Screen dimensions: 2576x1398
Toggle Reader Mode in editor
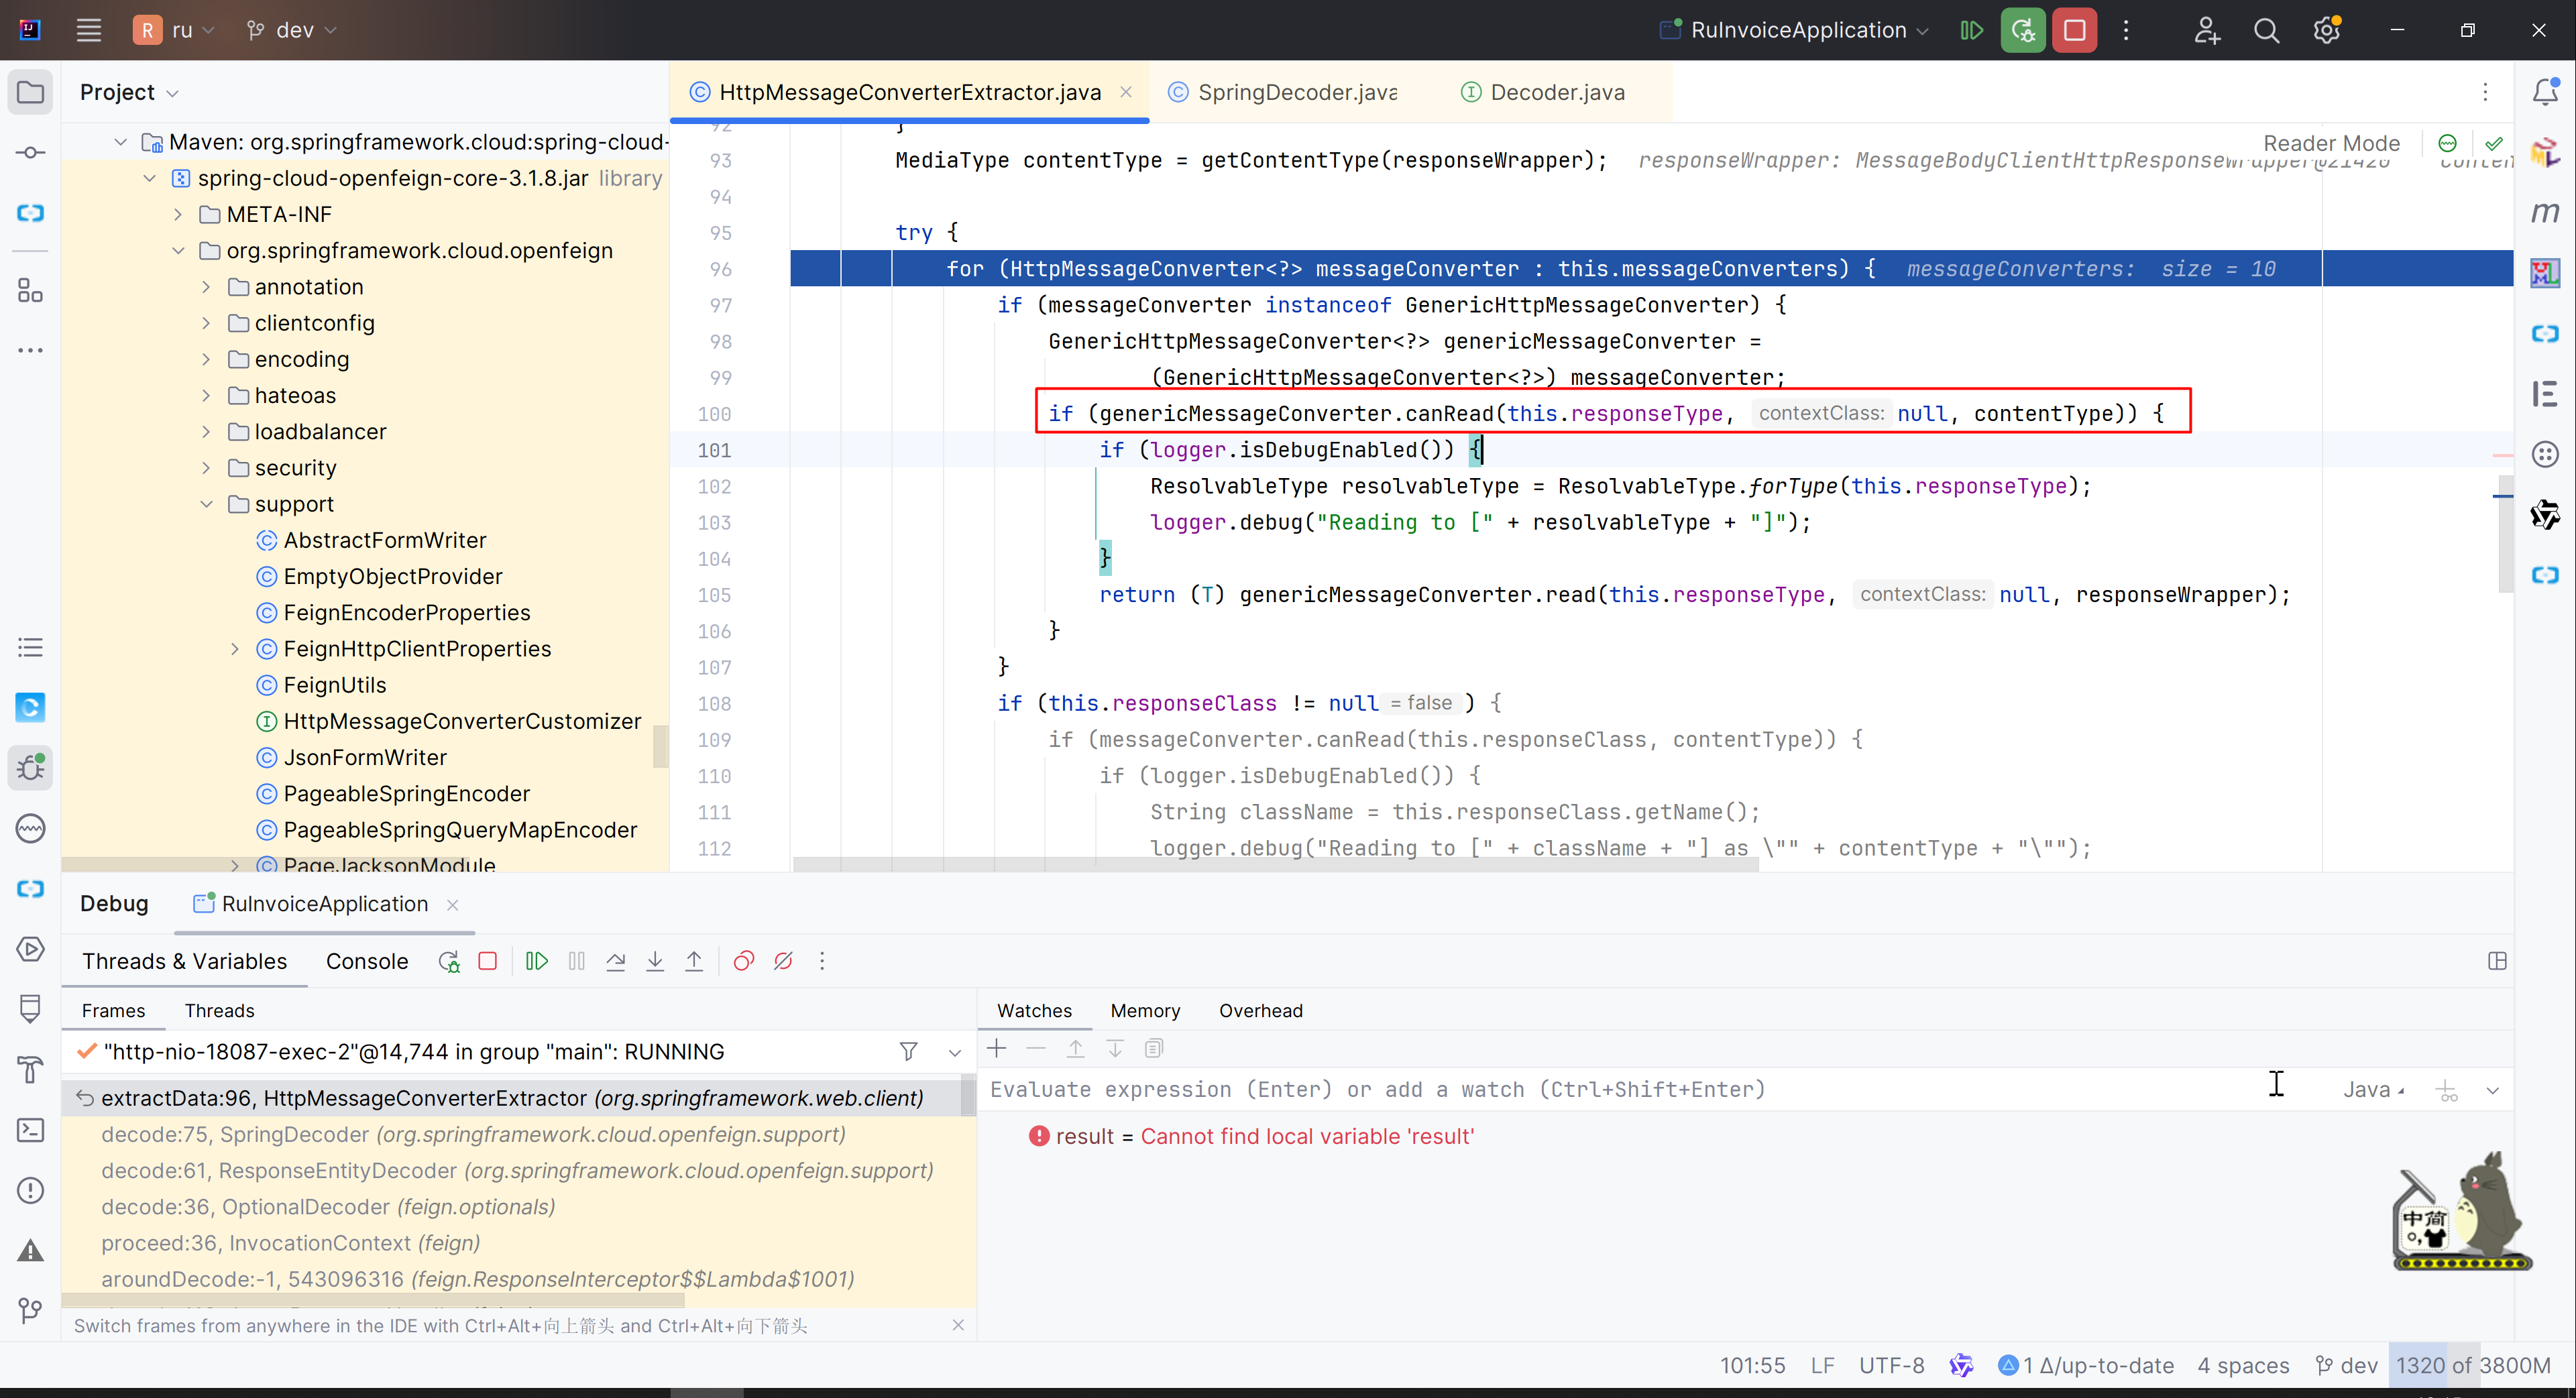pos(2331,143)
